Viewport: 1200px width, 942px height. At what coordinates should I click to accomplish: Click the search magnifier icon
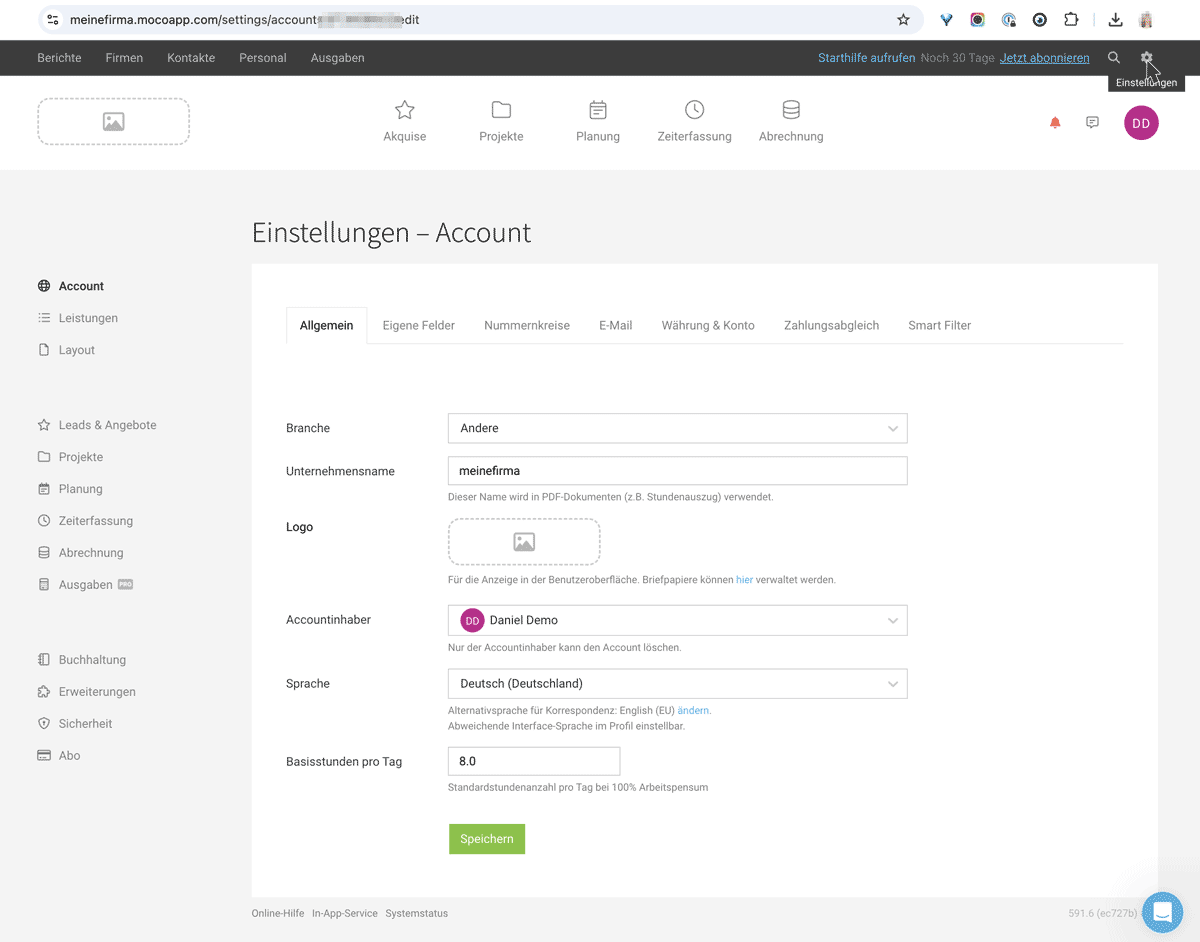tap(1114, 58)
